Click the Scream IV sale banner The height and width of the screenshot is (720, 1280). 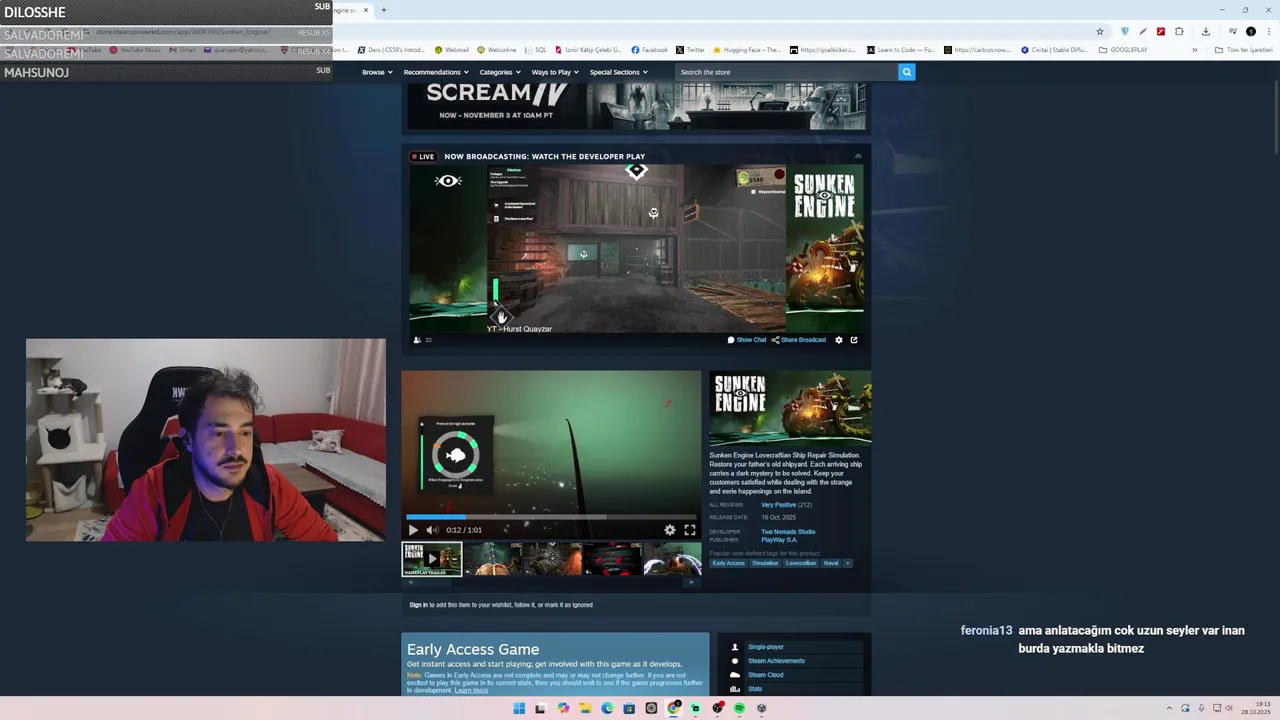click(636, 106)
